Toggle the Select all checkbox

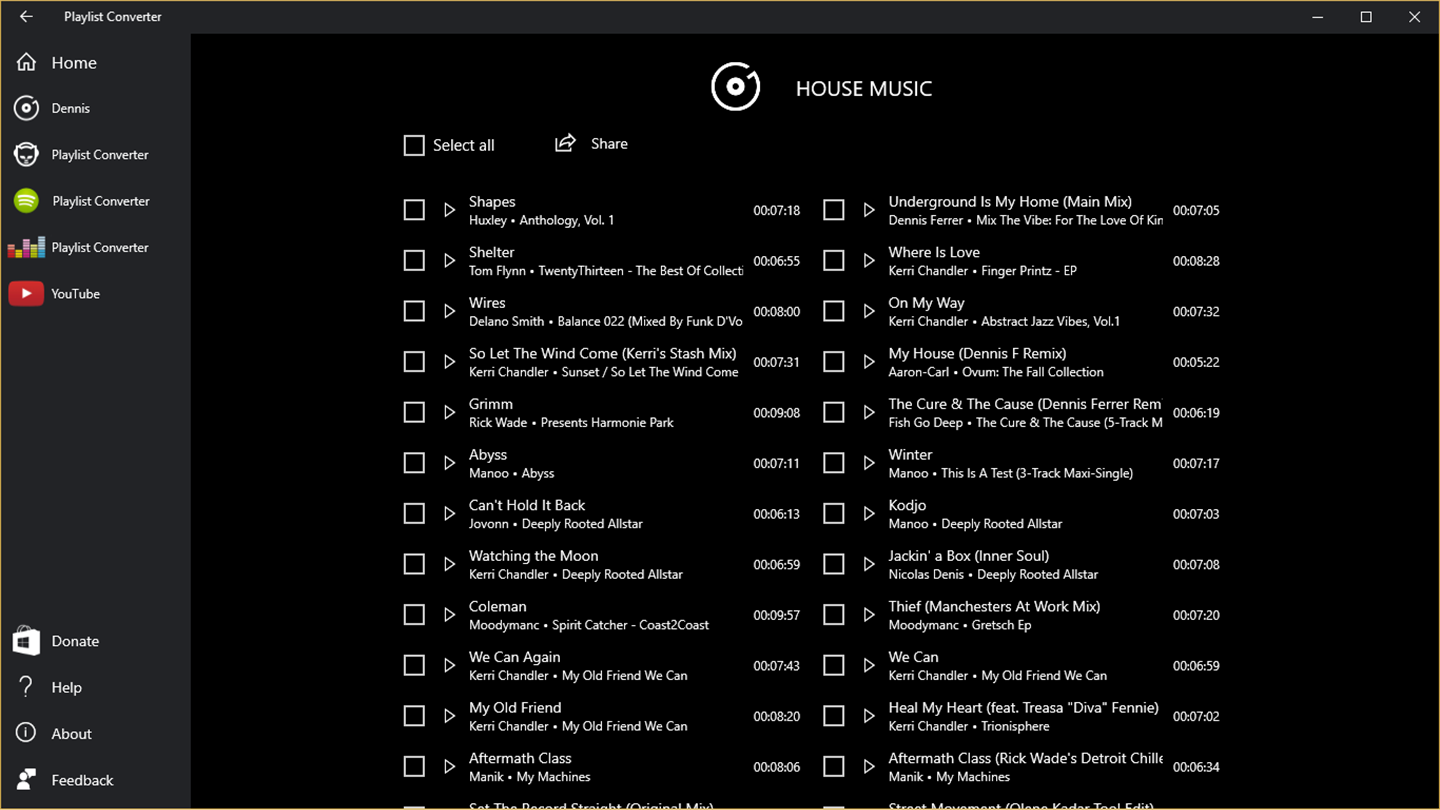click(414, 146)
